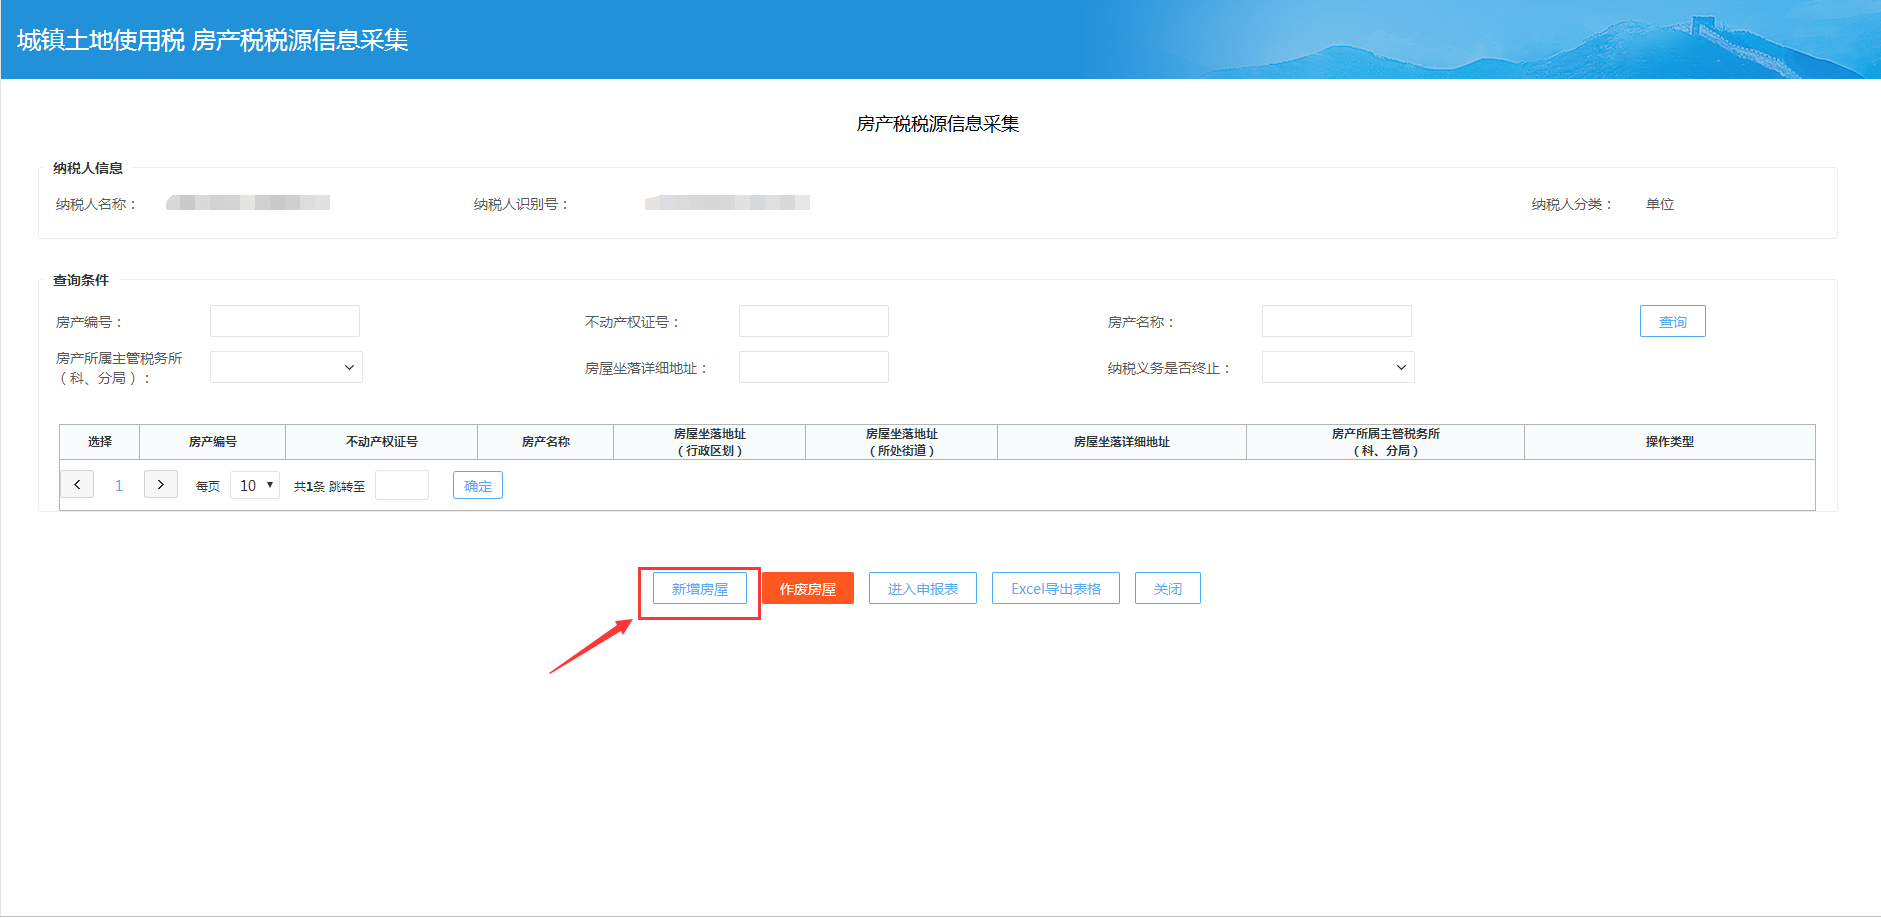Click the 房屋坐落详细地址 input field
1881x918 pixels.
tap(813, 367)
